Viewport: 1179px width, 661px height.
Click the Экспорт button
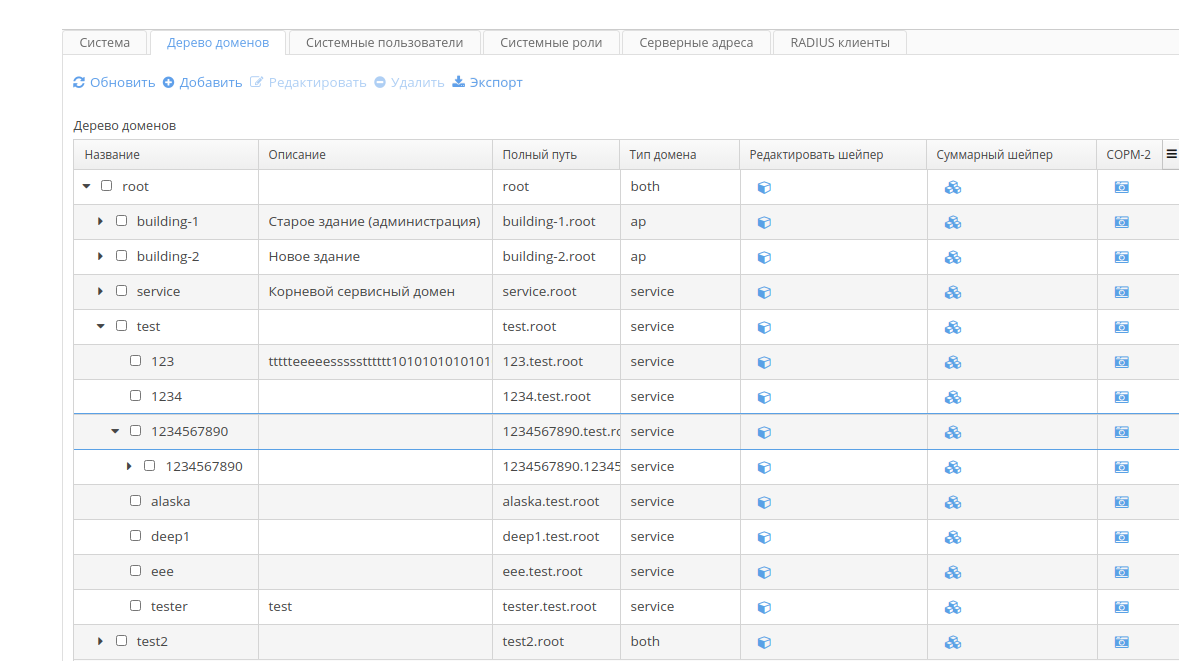coord(487,82)
